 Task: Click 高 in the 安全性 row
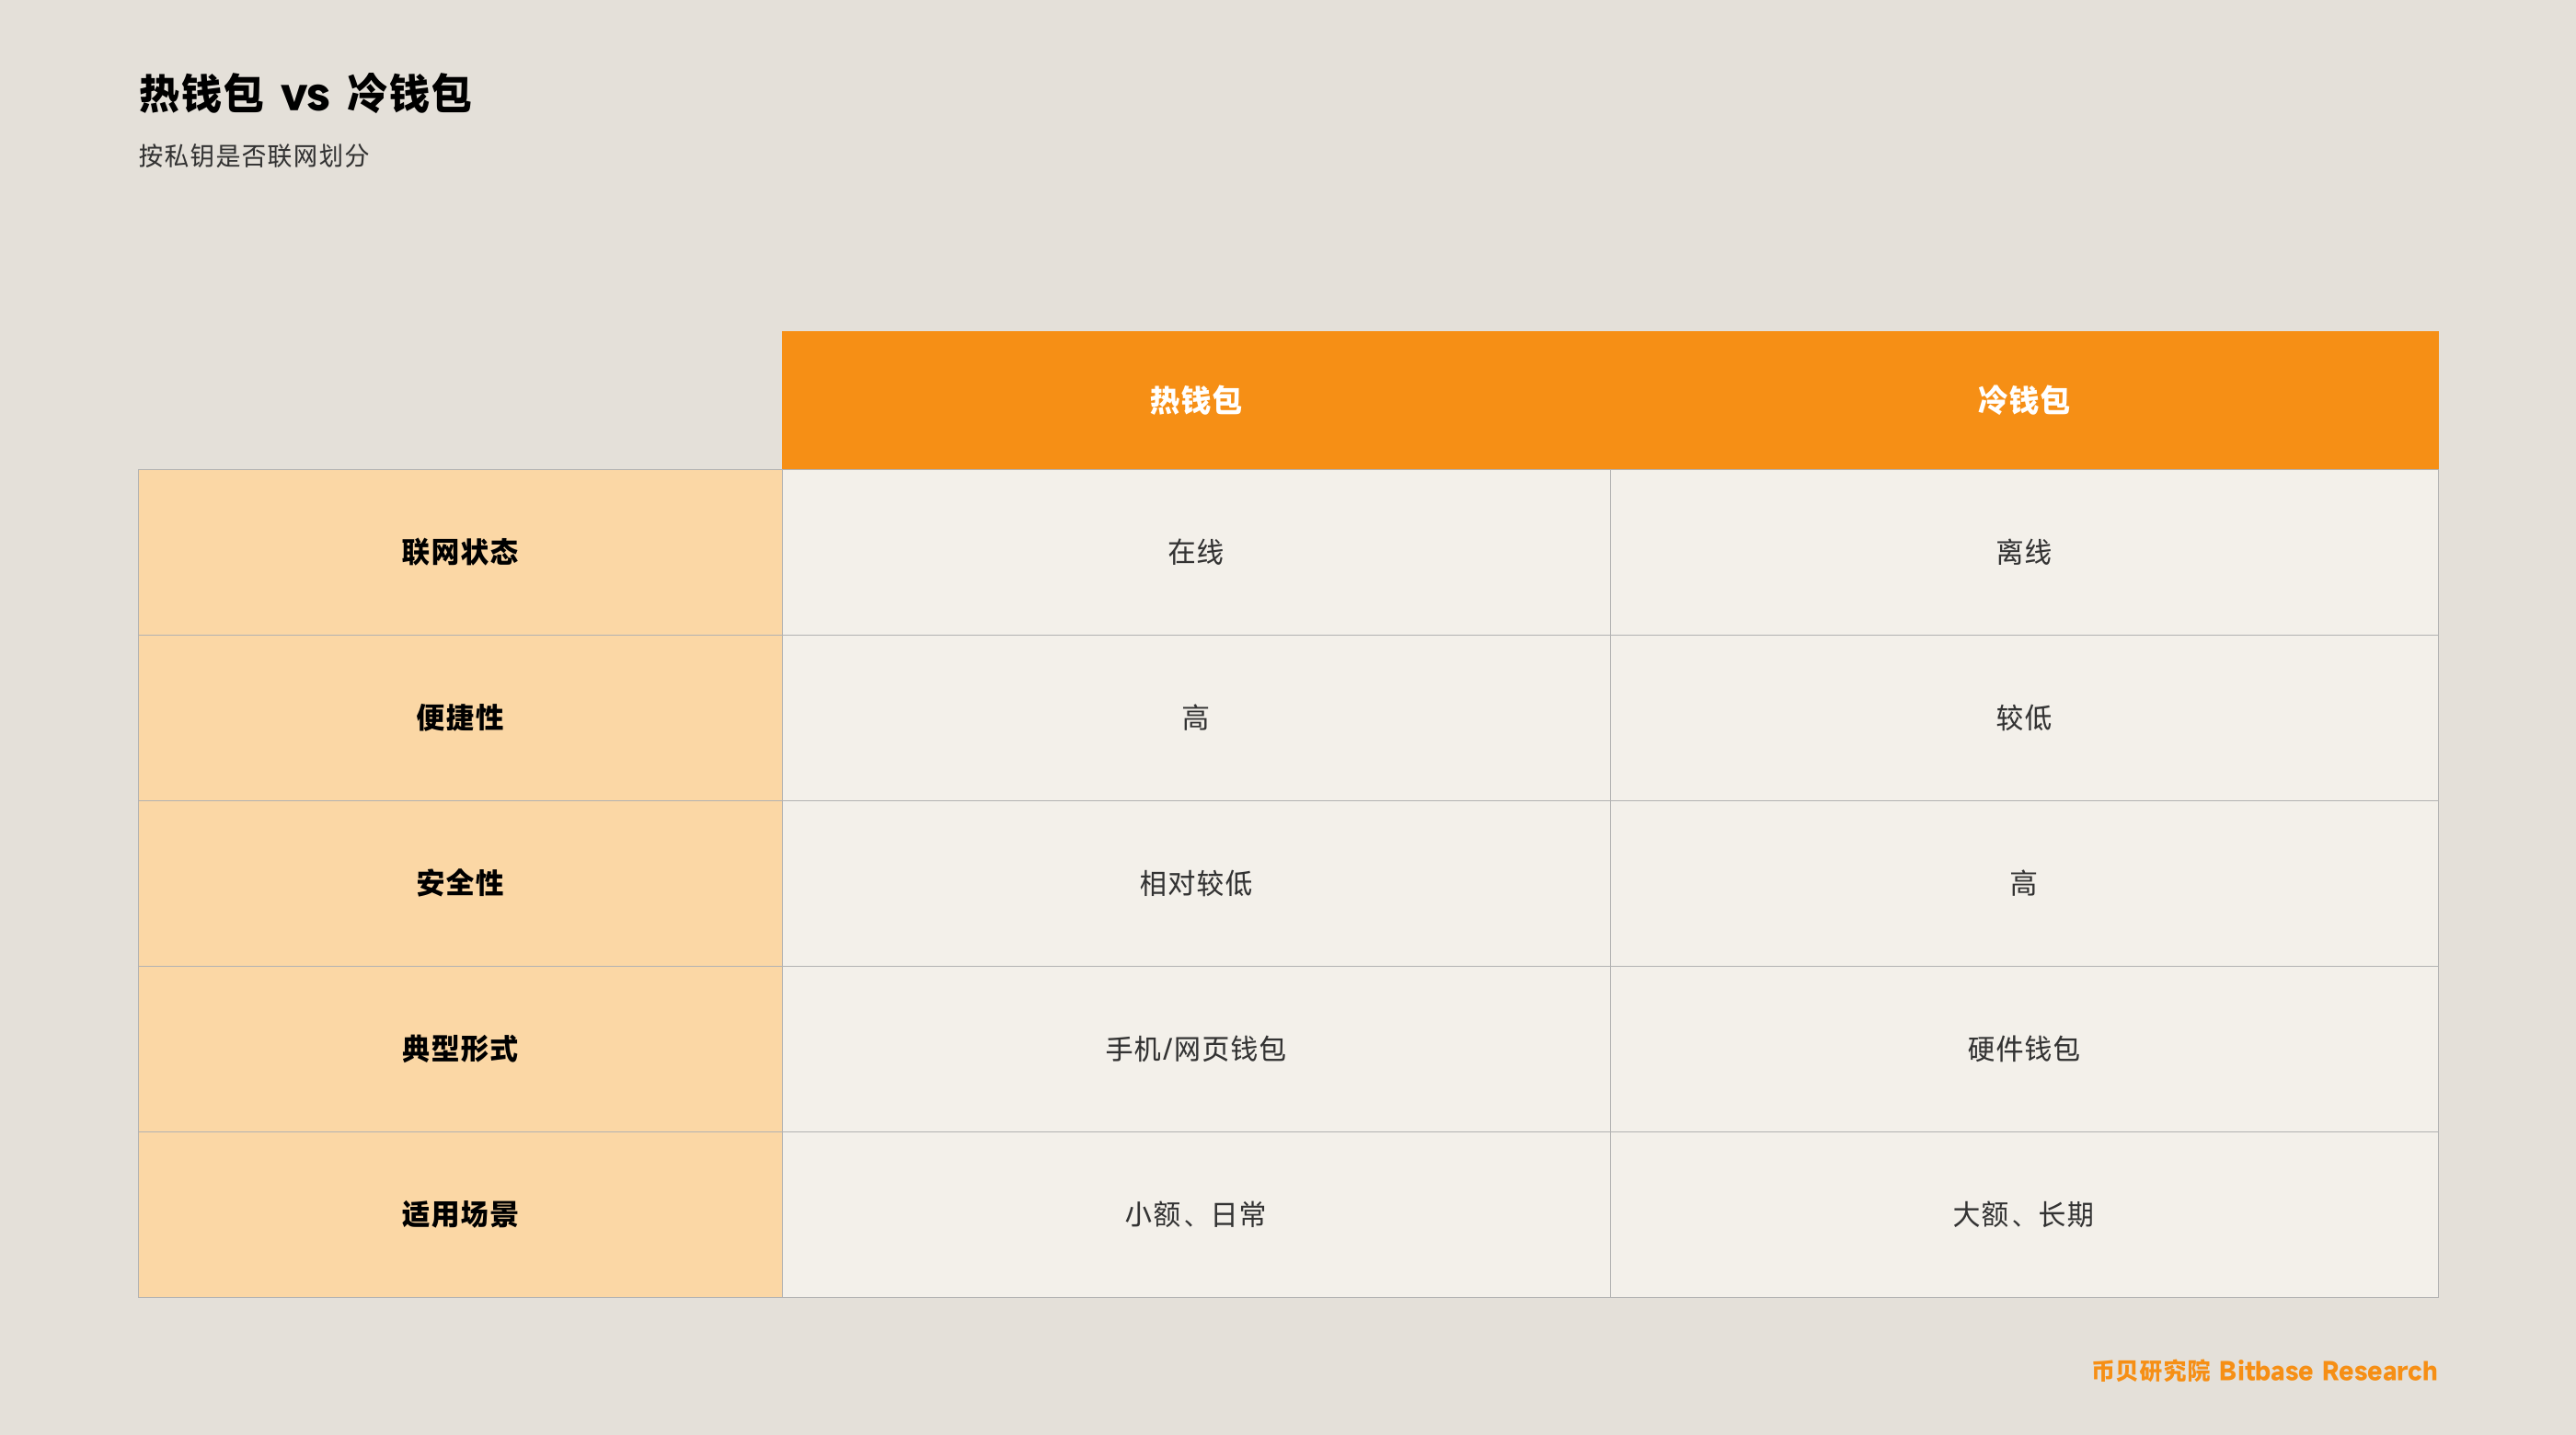(2023, 883)
